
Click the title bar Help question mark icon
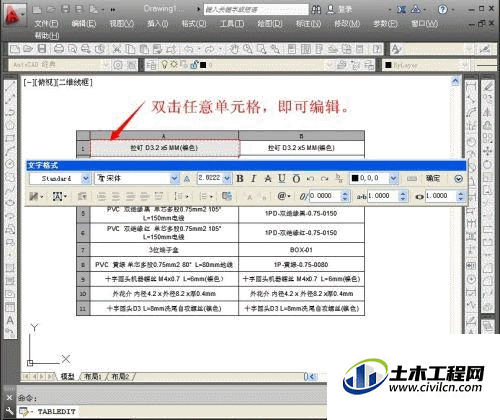click(443, 9)
